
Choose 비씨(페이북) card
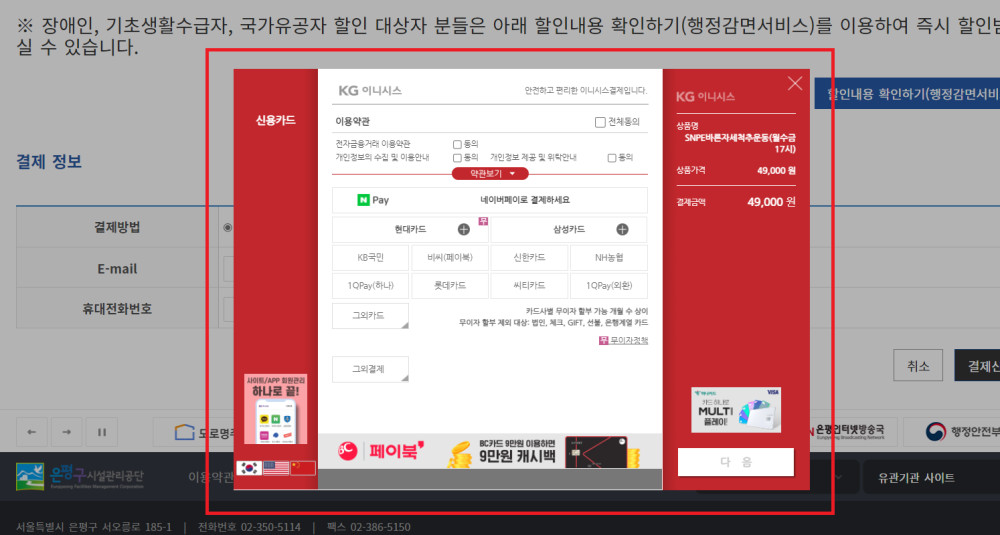450,258
